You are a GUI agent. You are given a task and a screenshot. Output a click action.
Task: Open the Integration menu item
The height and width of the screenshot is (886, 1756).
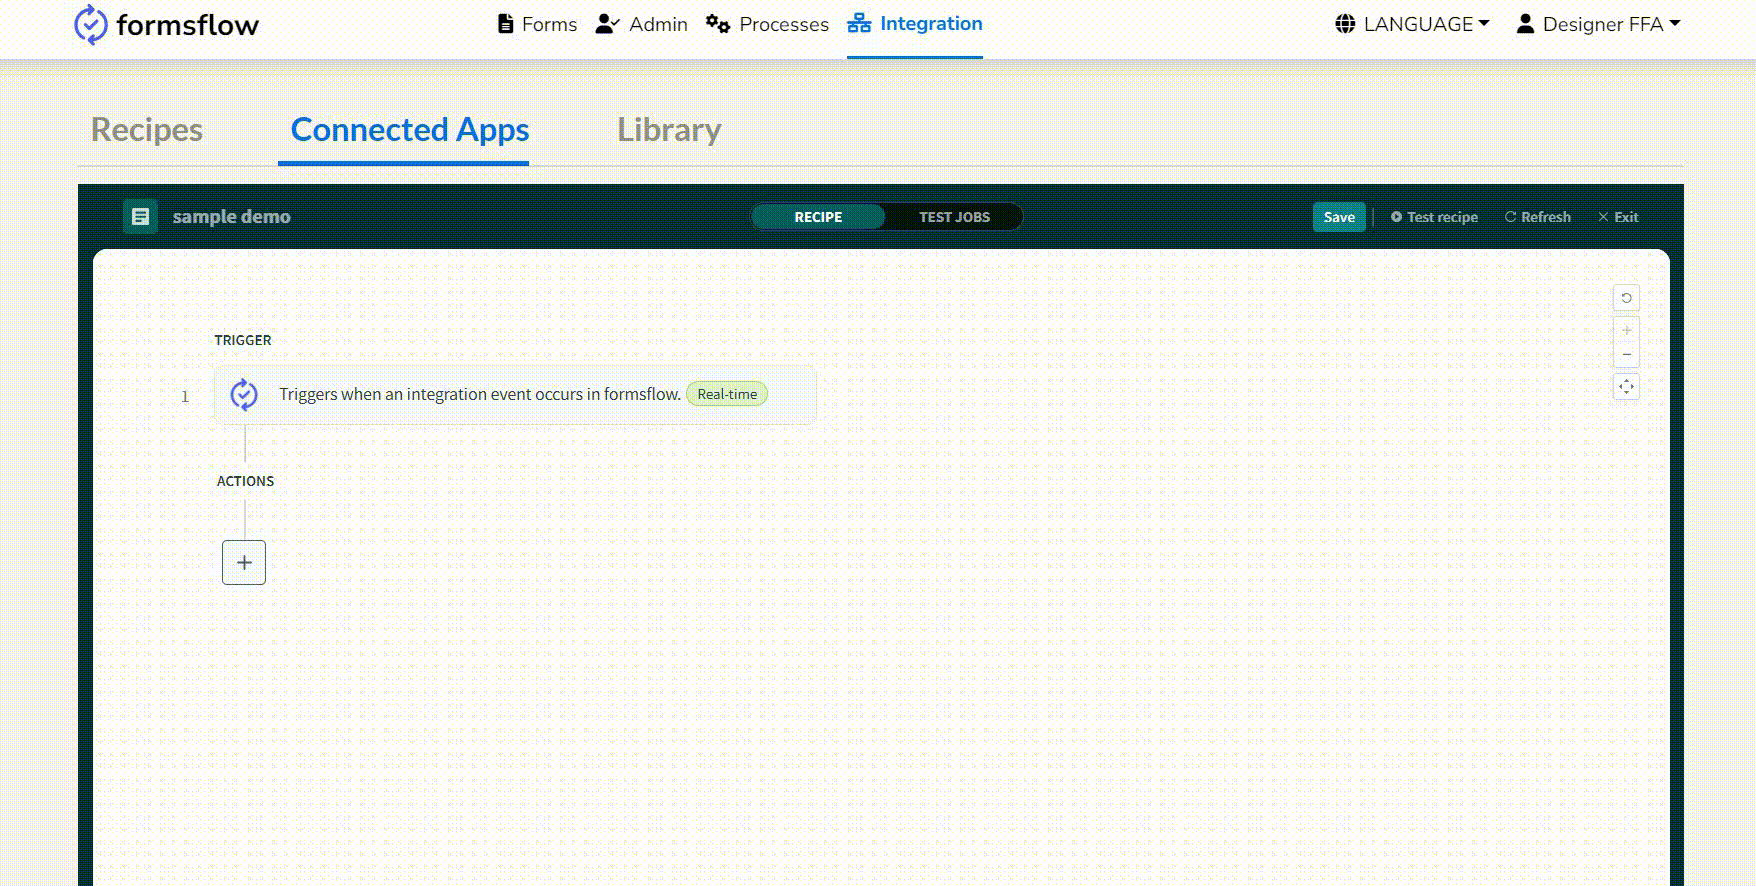[915, 24]
